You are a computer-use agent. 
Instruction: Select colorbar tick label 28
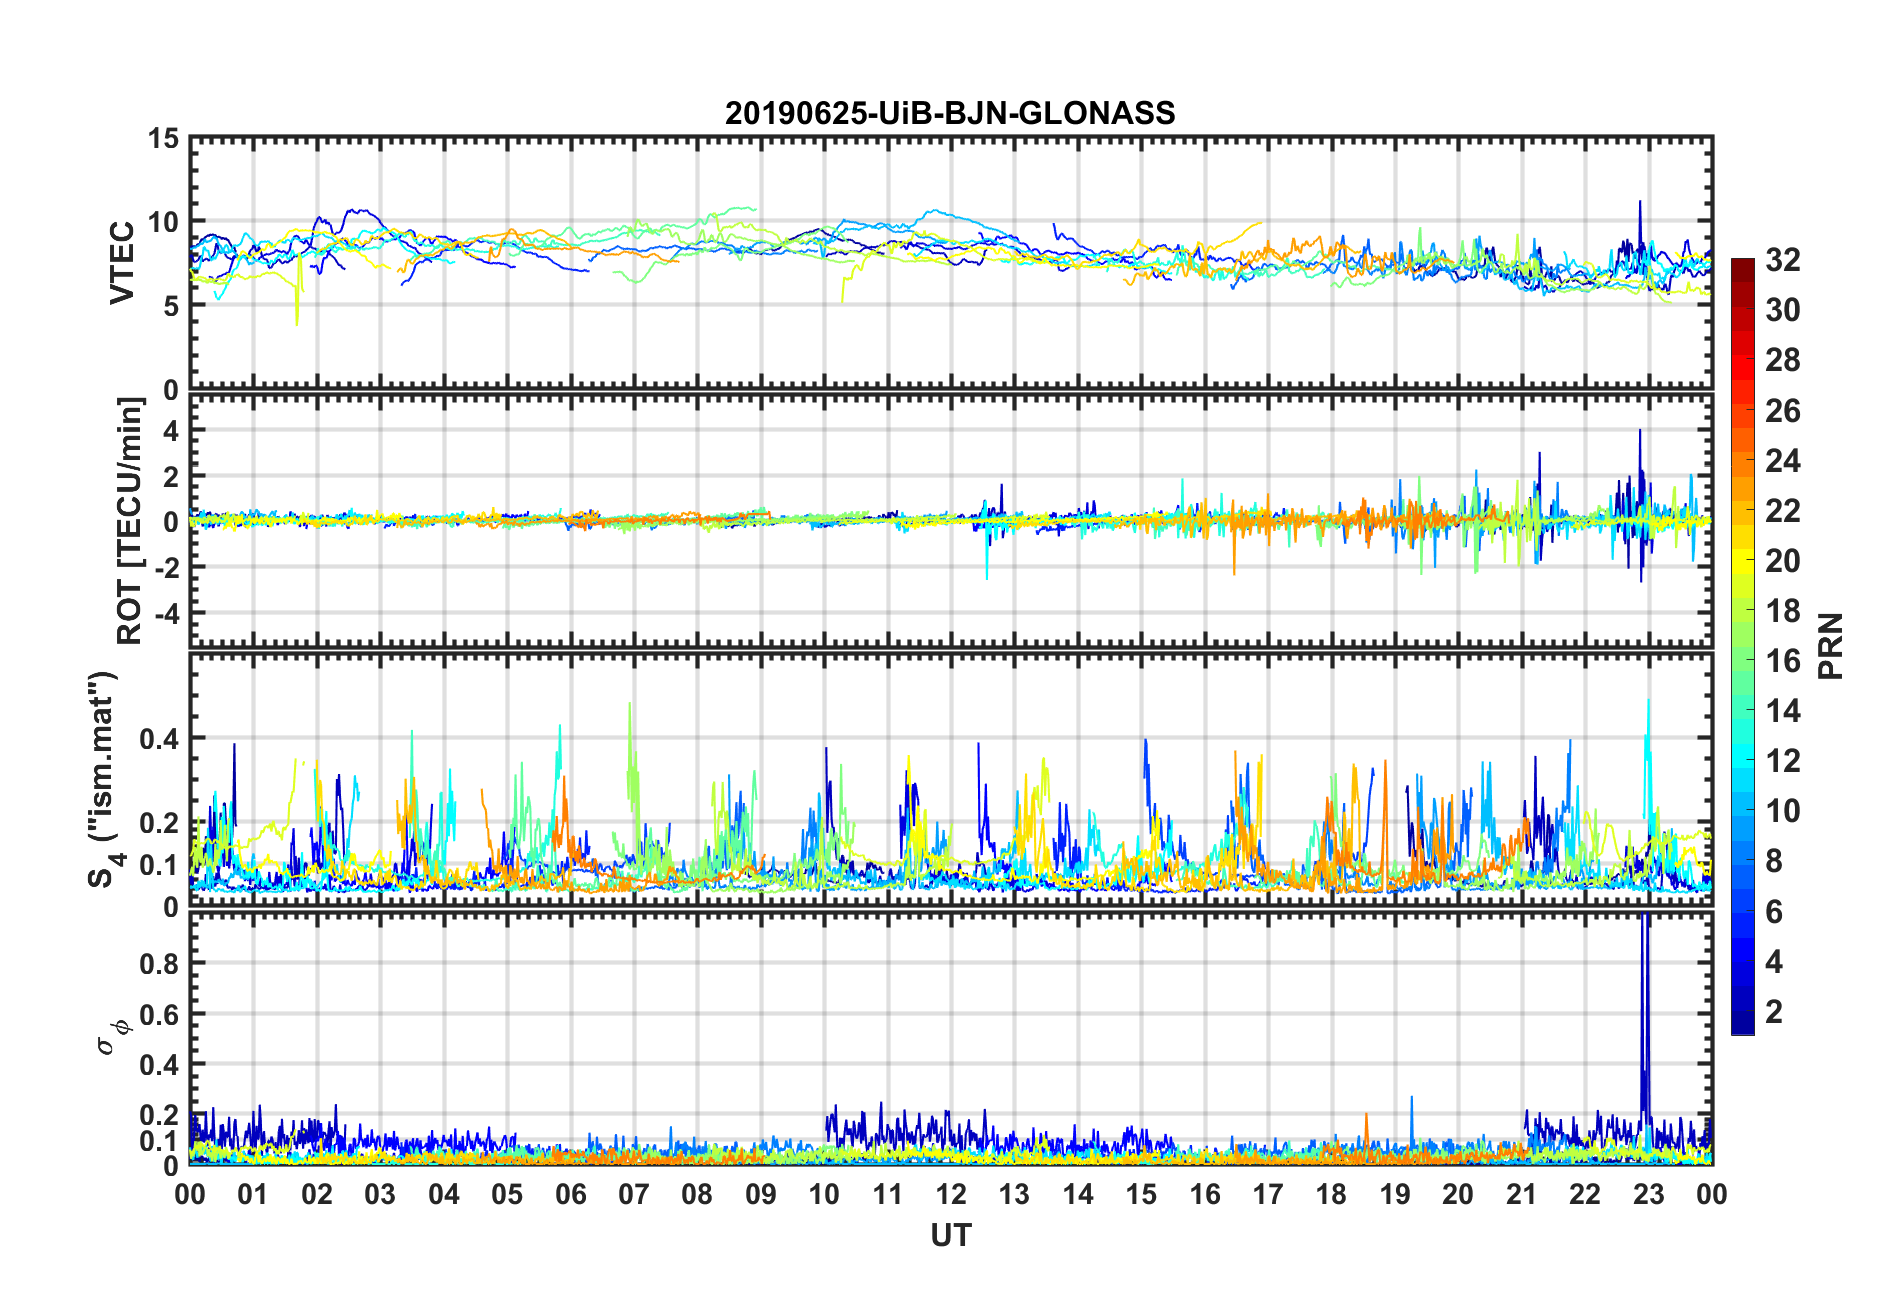[1783, 360]
